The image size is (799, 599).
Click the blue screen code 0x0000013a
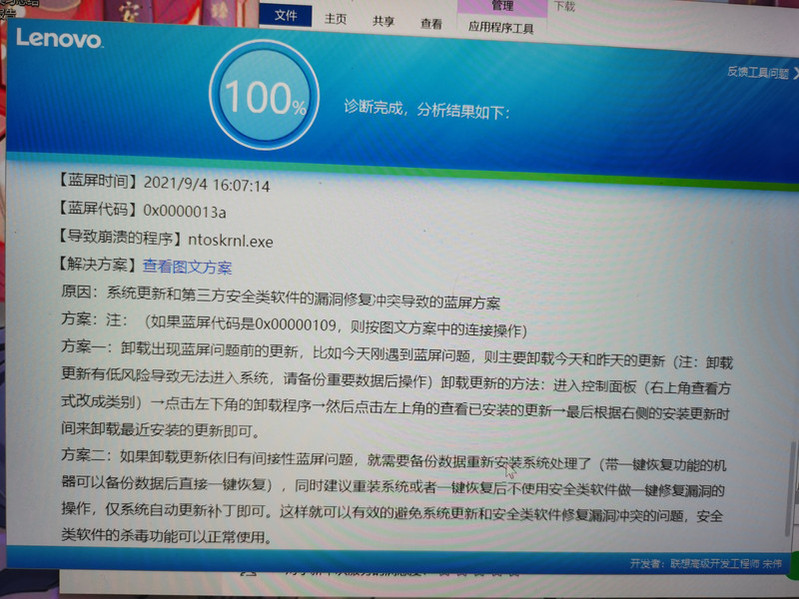coord(185,212)
